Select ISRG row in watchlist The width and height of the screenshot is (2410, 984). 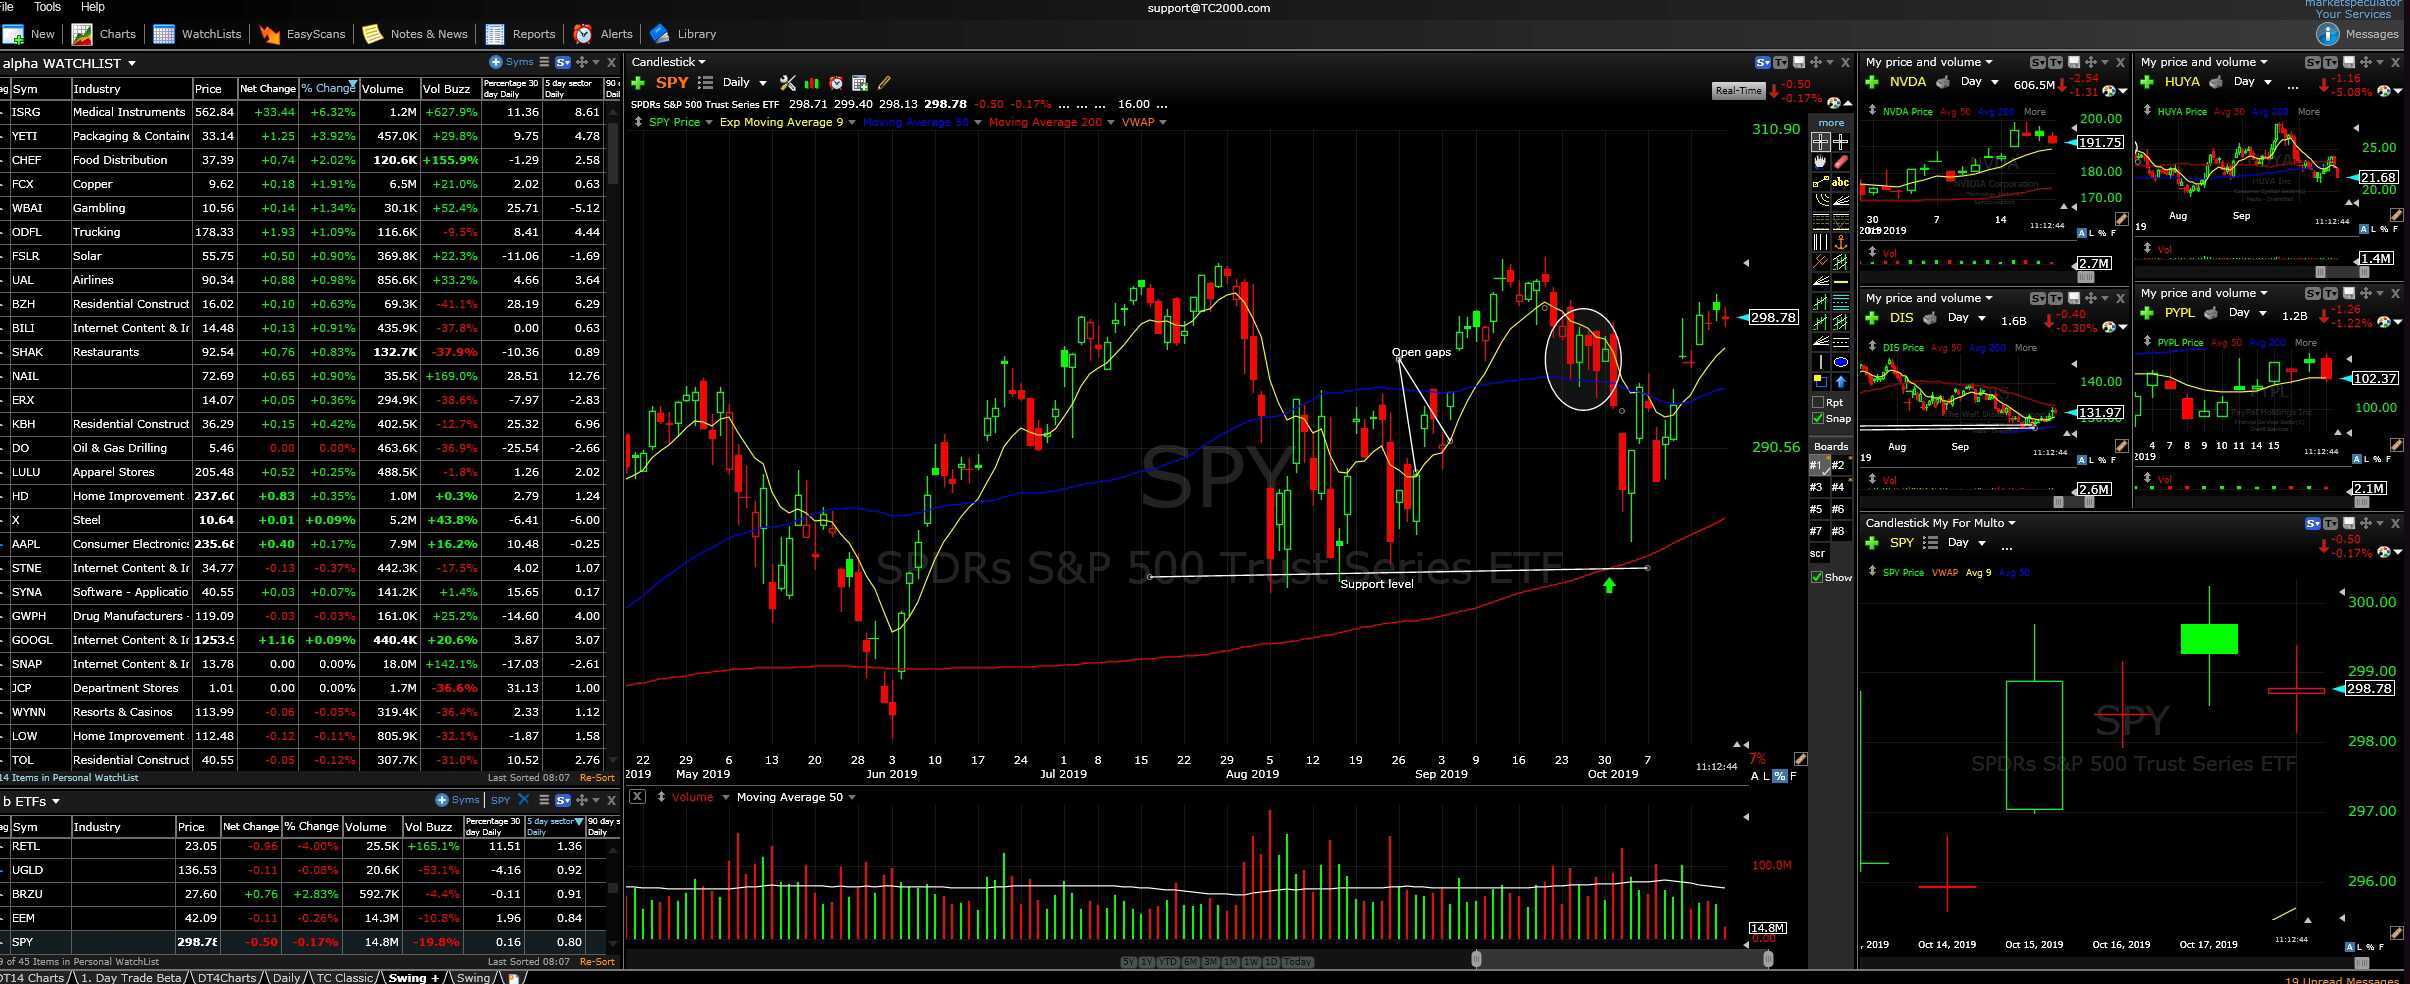click(305, 112)
